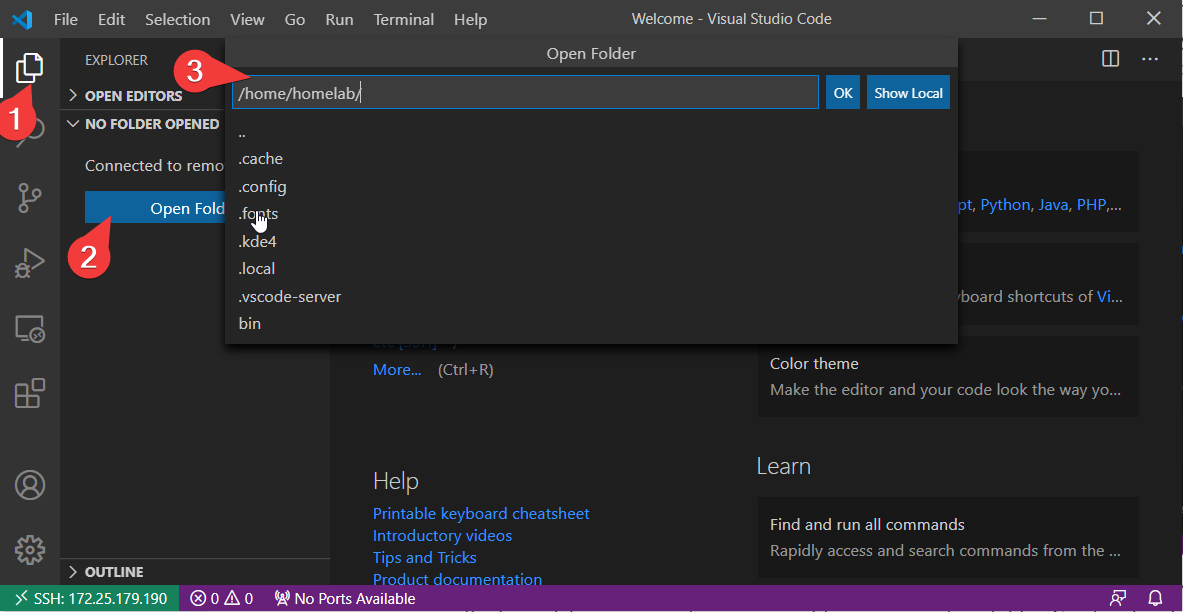Image resolution: width=1183 pixels, height=612 pixels.
Task: Focus the /home/homelab/ path input field
Action: point(525,93)
